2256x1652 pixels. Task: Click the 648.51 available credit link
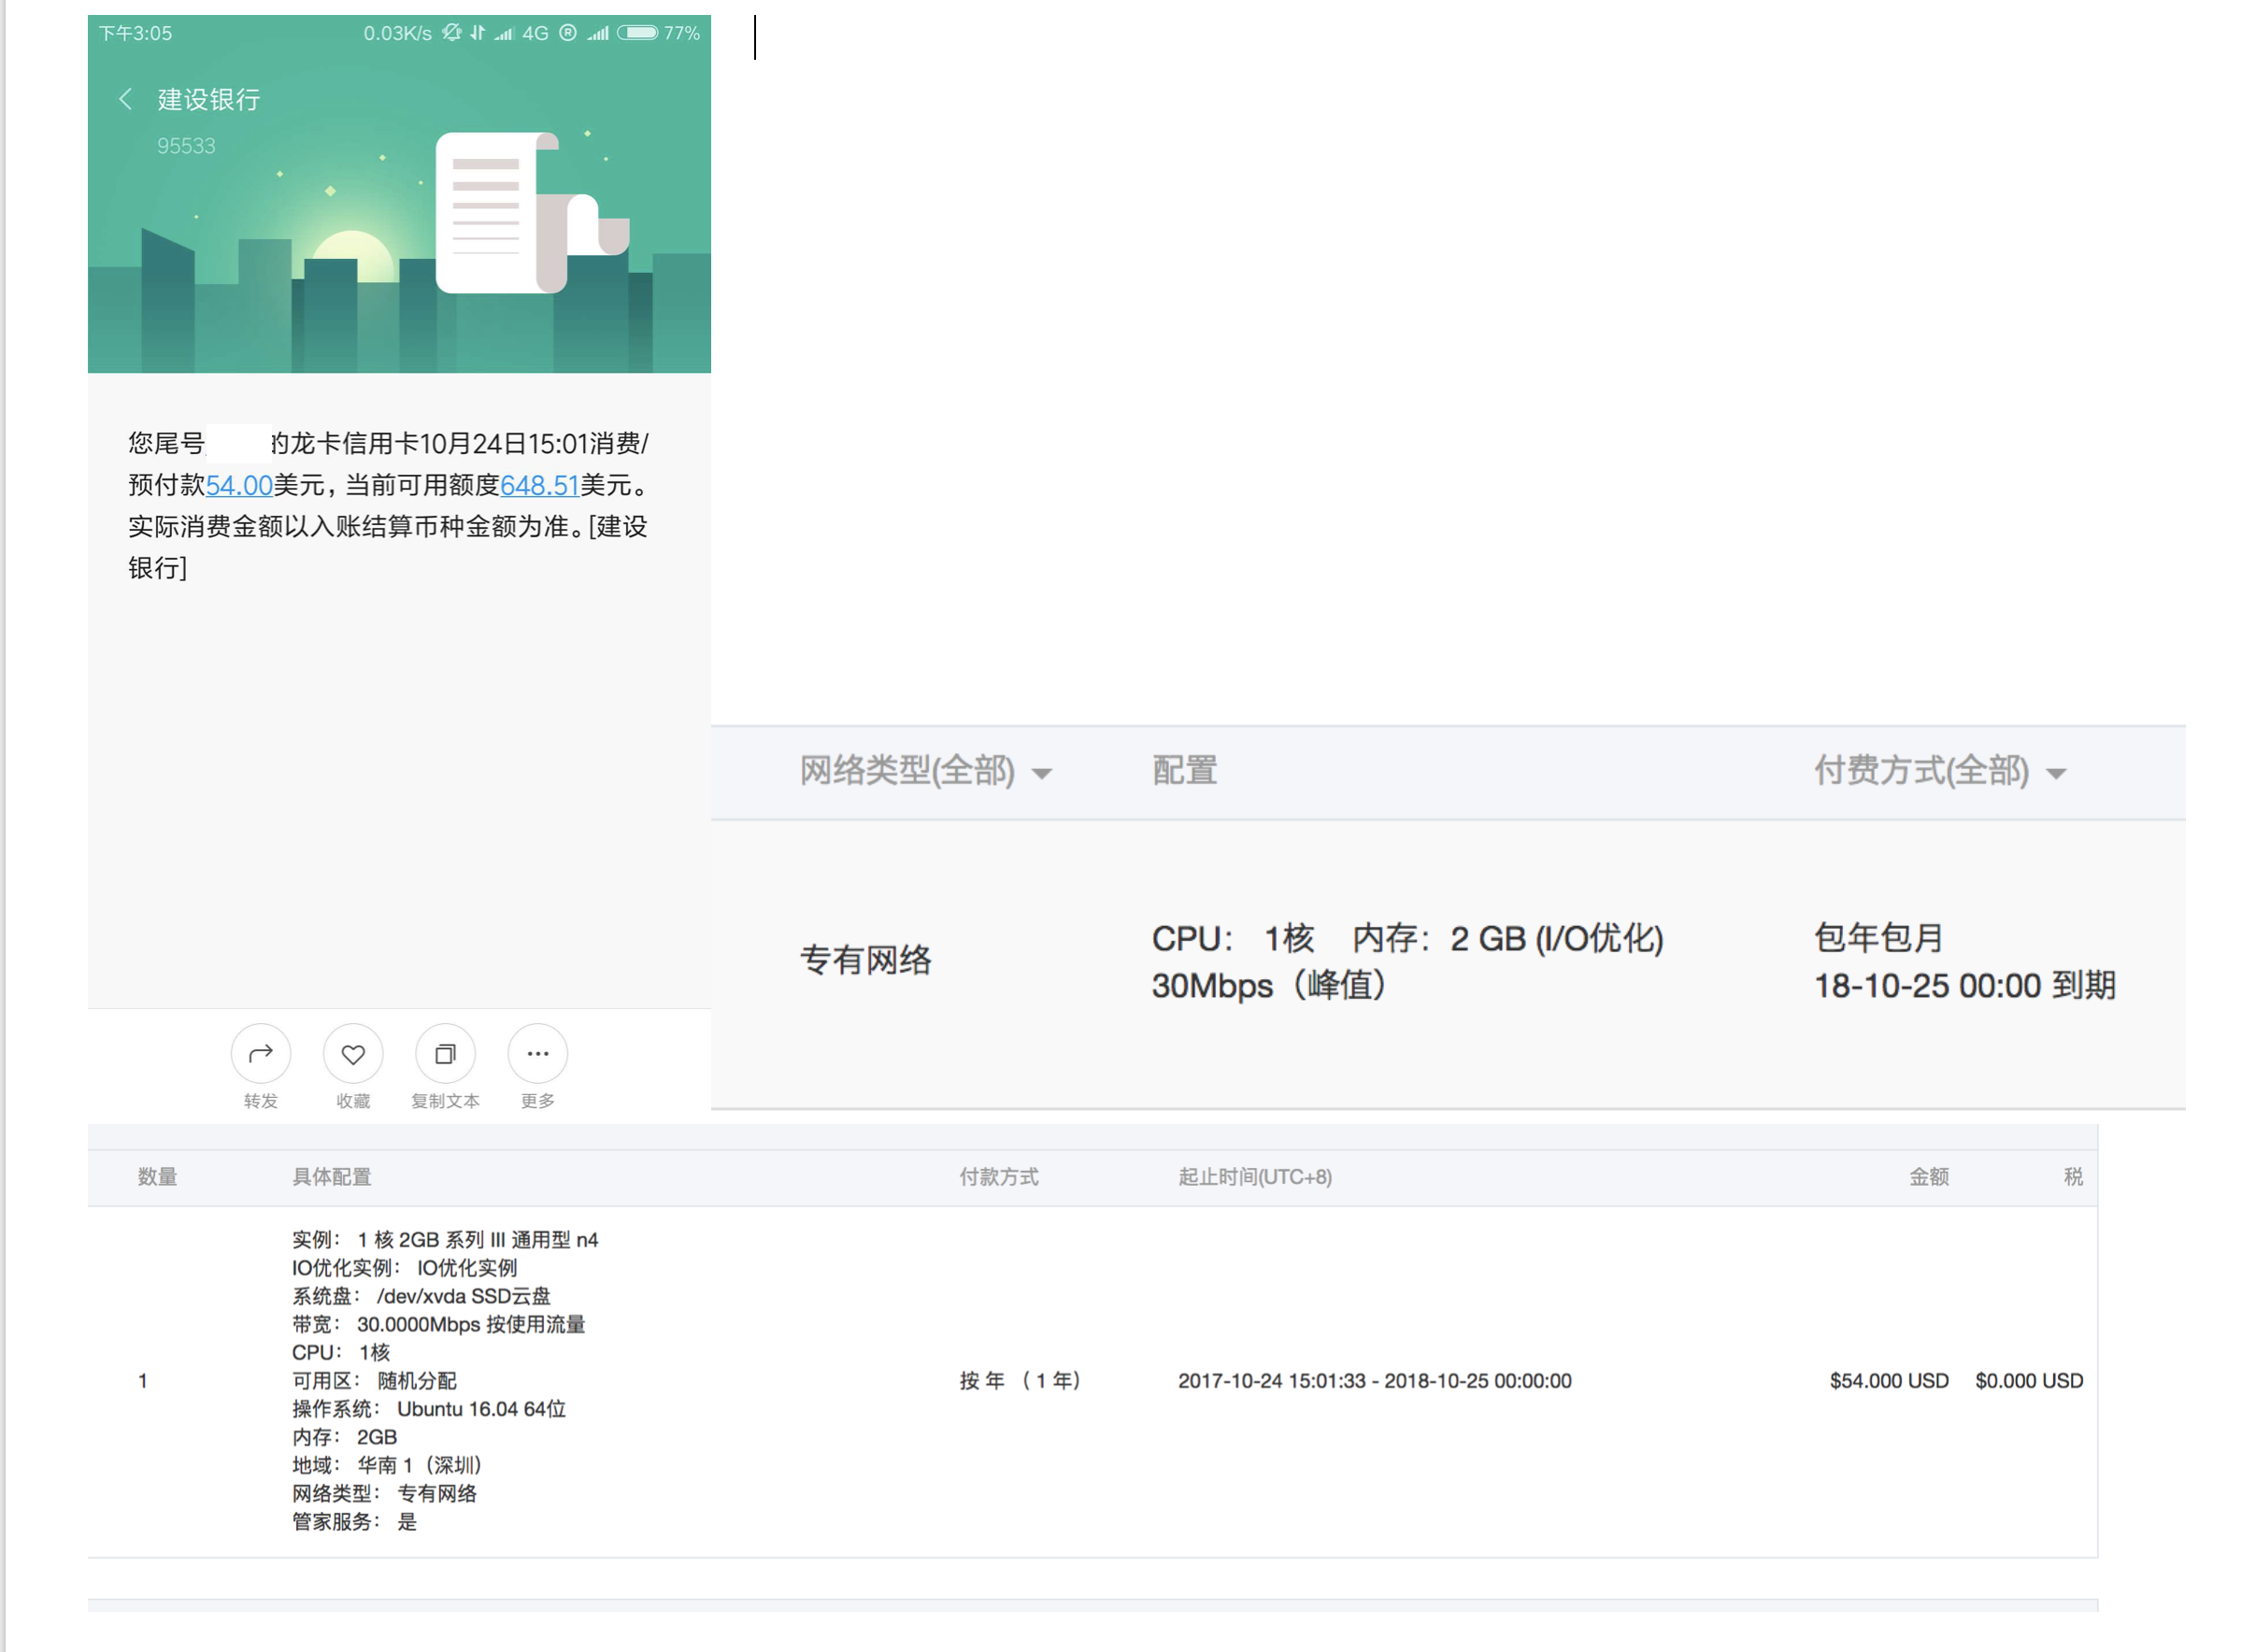pyautogui.click(x=539, y=486)
